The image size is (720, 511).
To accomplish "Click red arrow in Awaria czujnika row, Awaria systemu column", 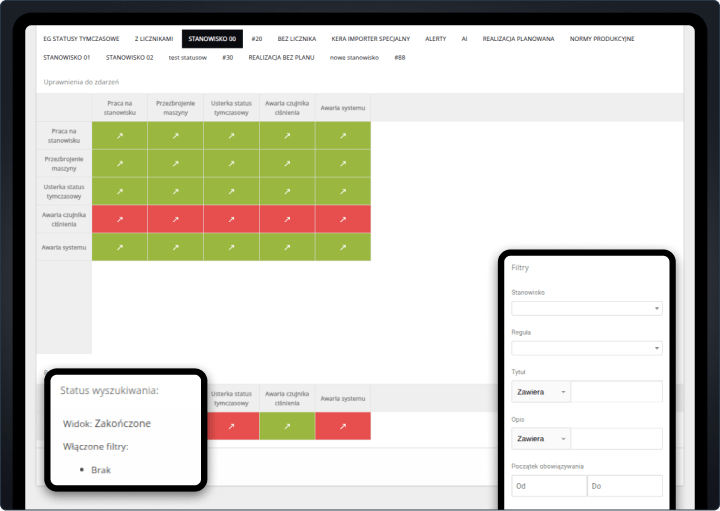I will [x=342, y=218].
